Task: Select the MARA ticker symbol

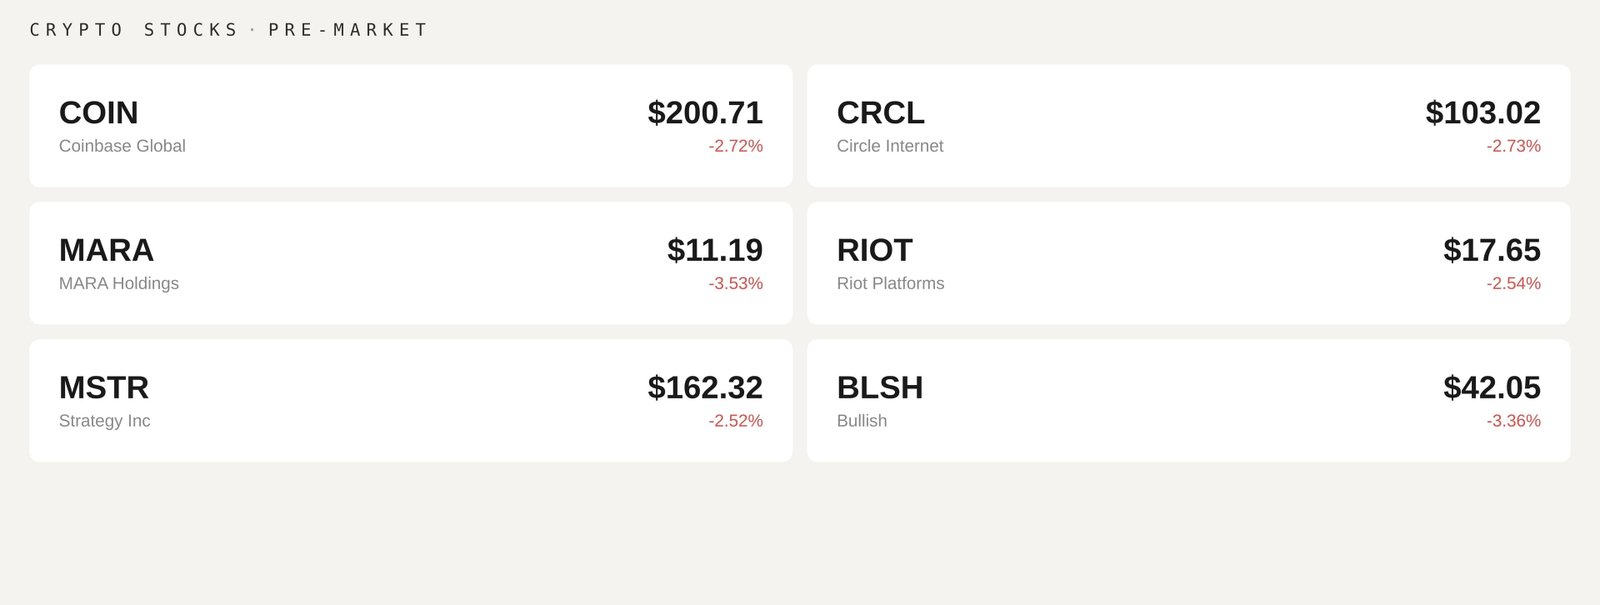Action: 106,251
